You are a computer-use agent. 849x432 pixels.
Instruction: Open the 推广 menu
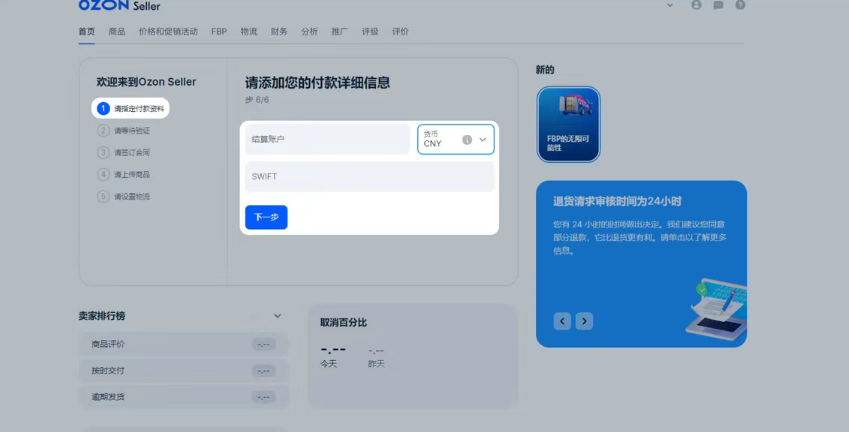340,31
